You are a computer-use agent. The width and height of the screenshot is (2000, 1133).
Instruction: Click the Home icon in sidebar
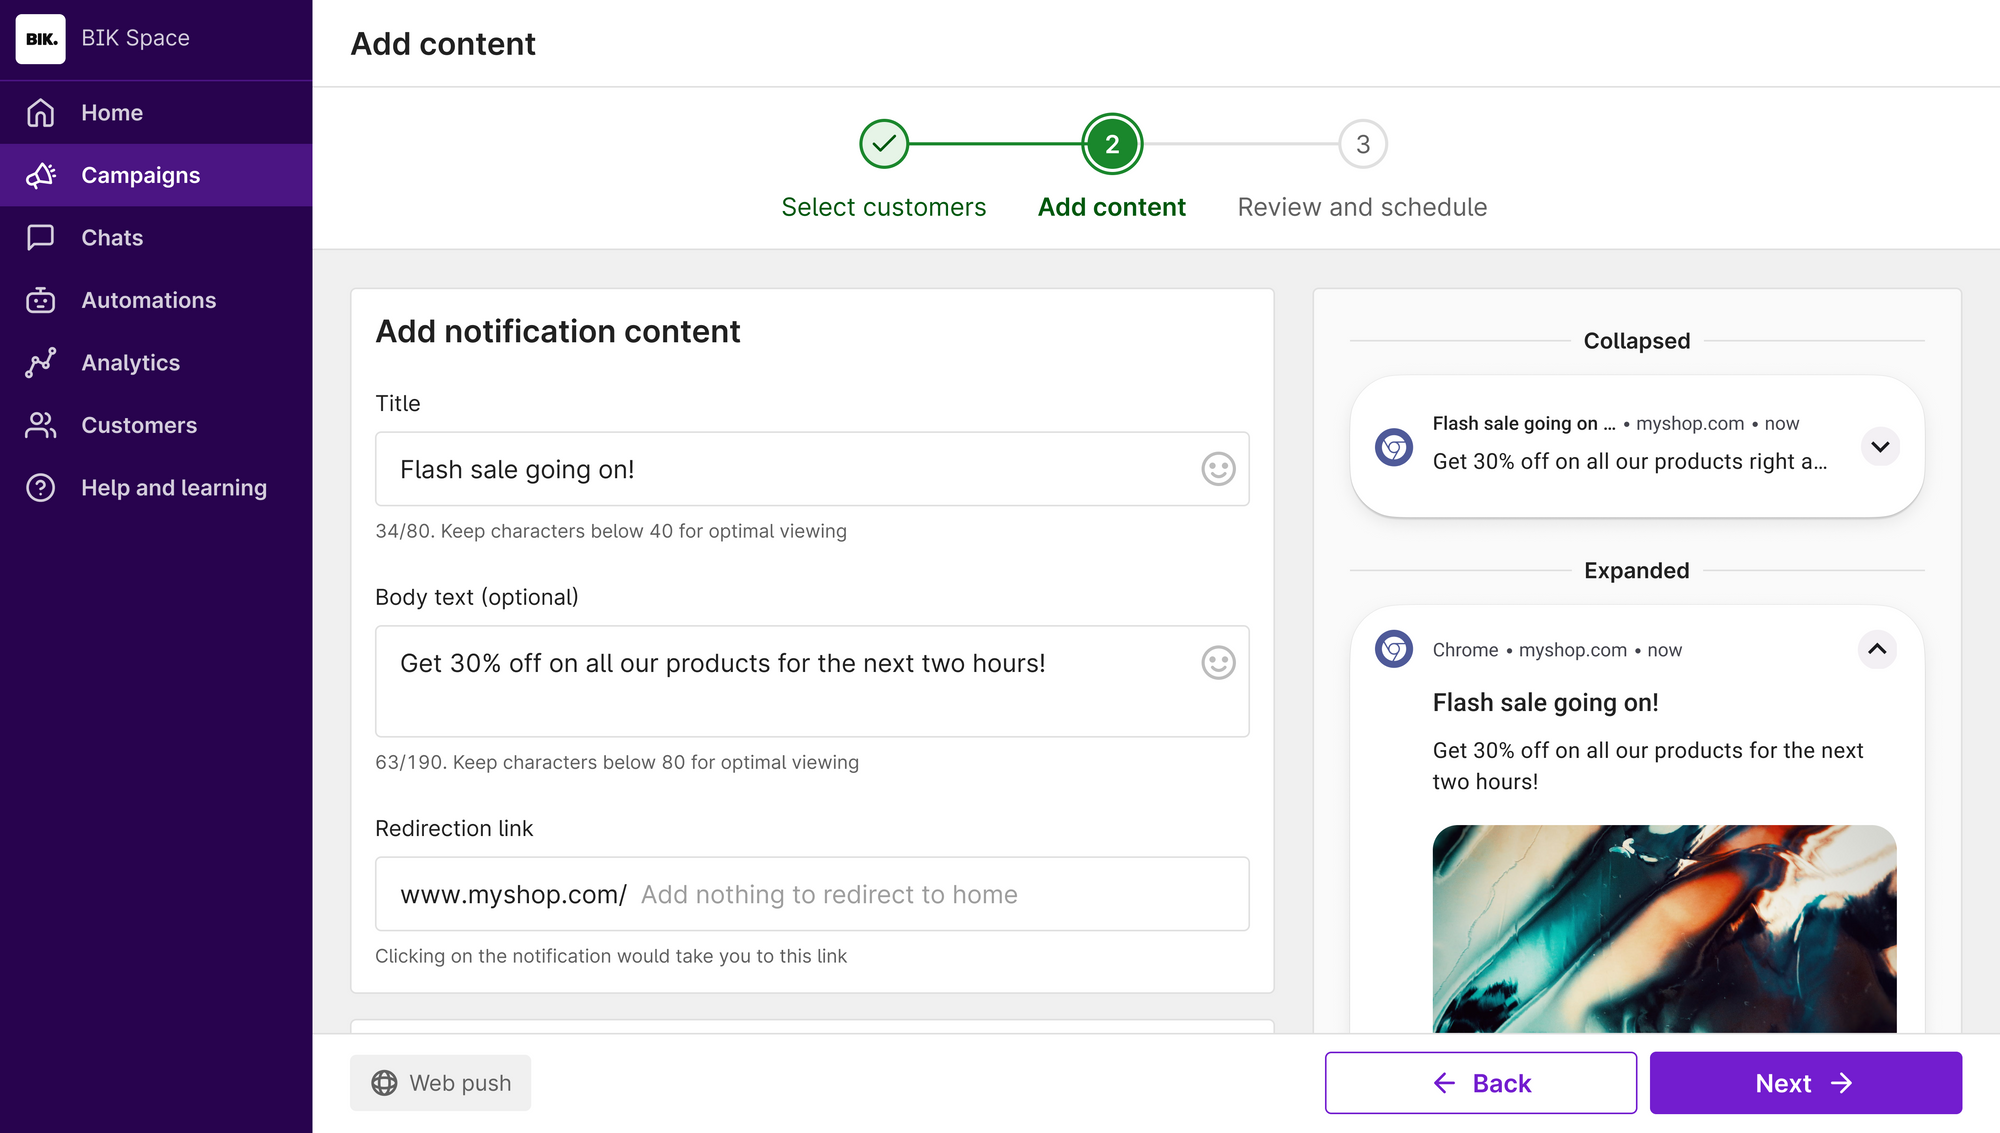(41, 113)
